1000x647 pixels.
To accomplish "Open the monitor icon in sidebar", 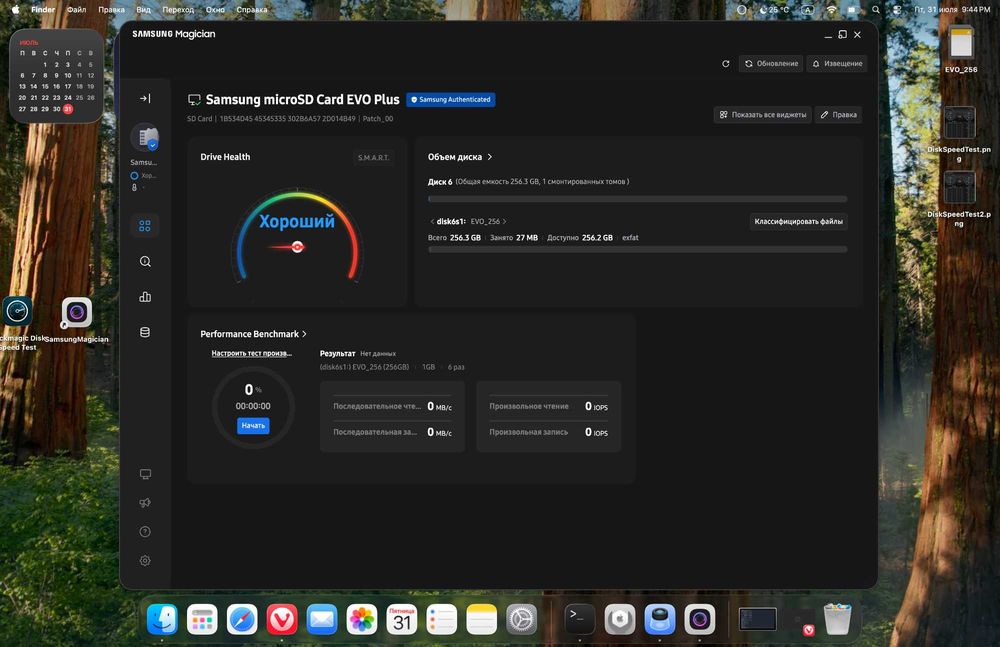I will click(x=145, y=474).
